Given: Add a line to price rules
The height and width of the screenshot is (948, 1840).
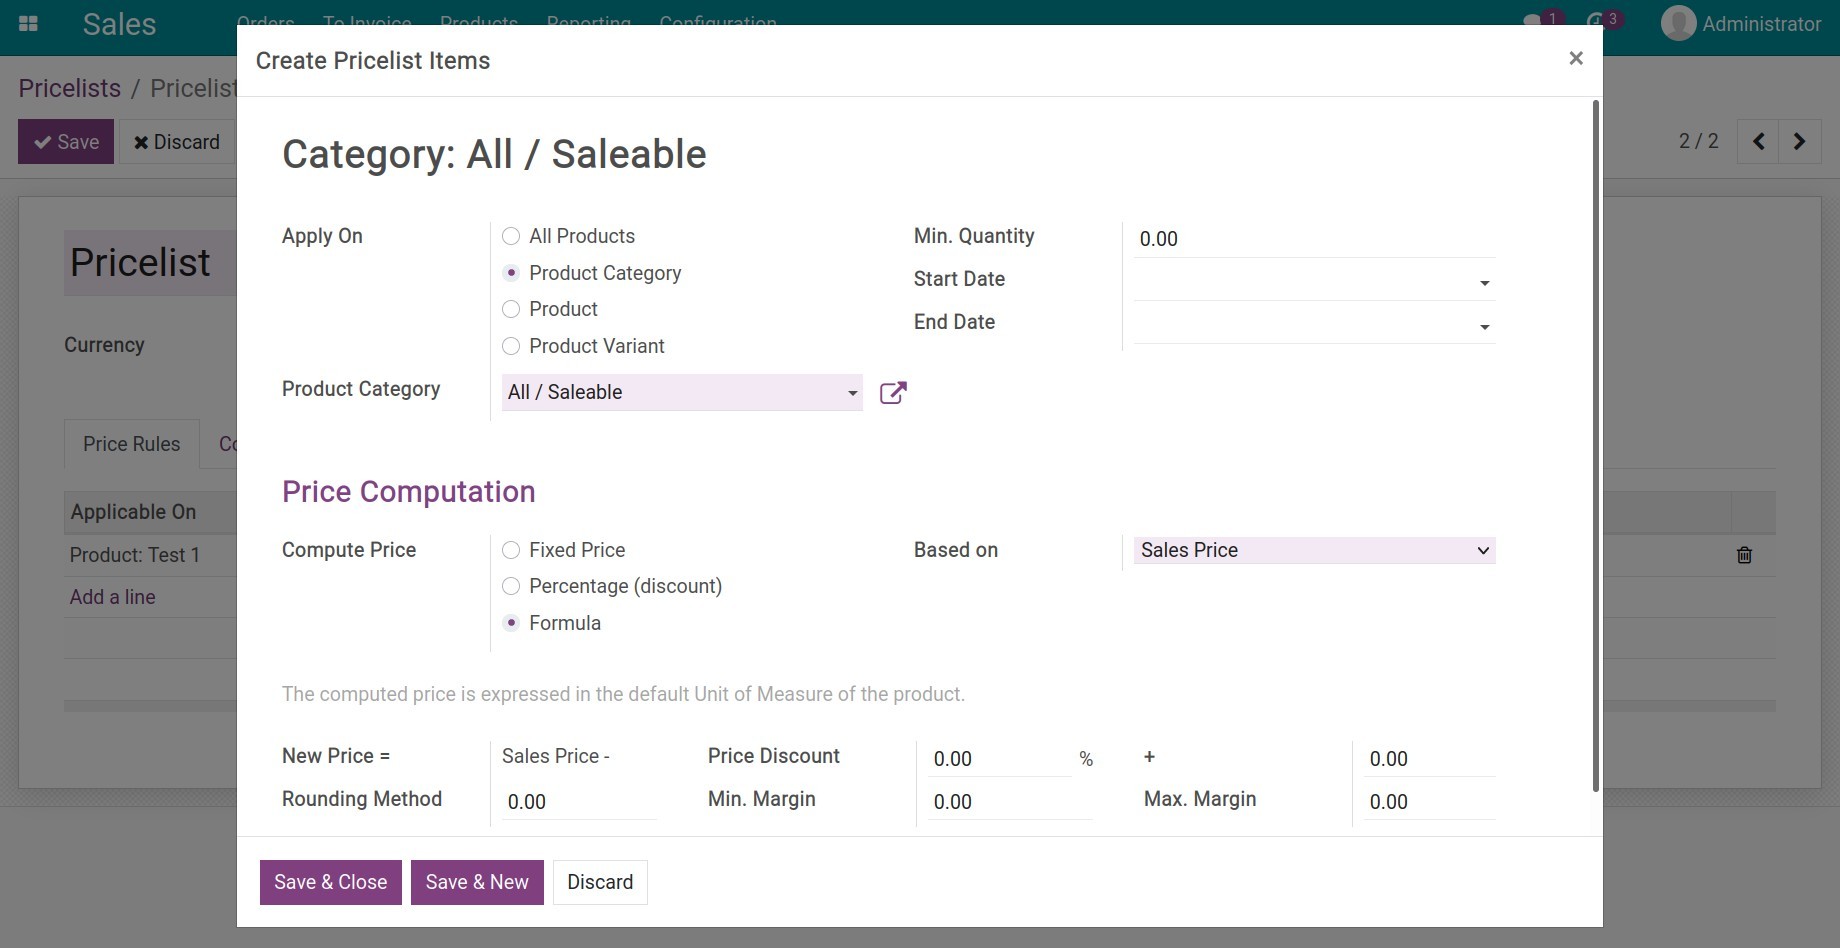Looking at the screenshot, I should click(112, 597).
